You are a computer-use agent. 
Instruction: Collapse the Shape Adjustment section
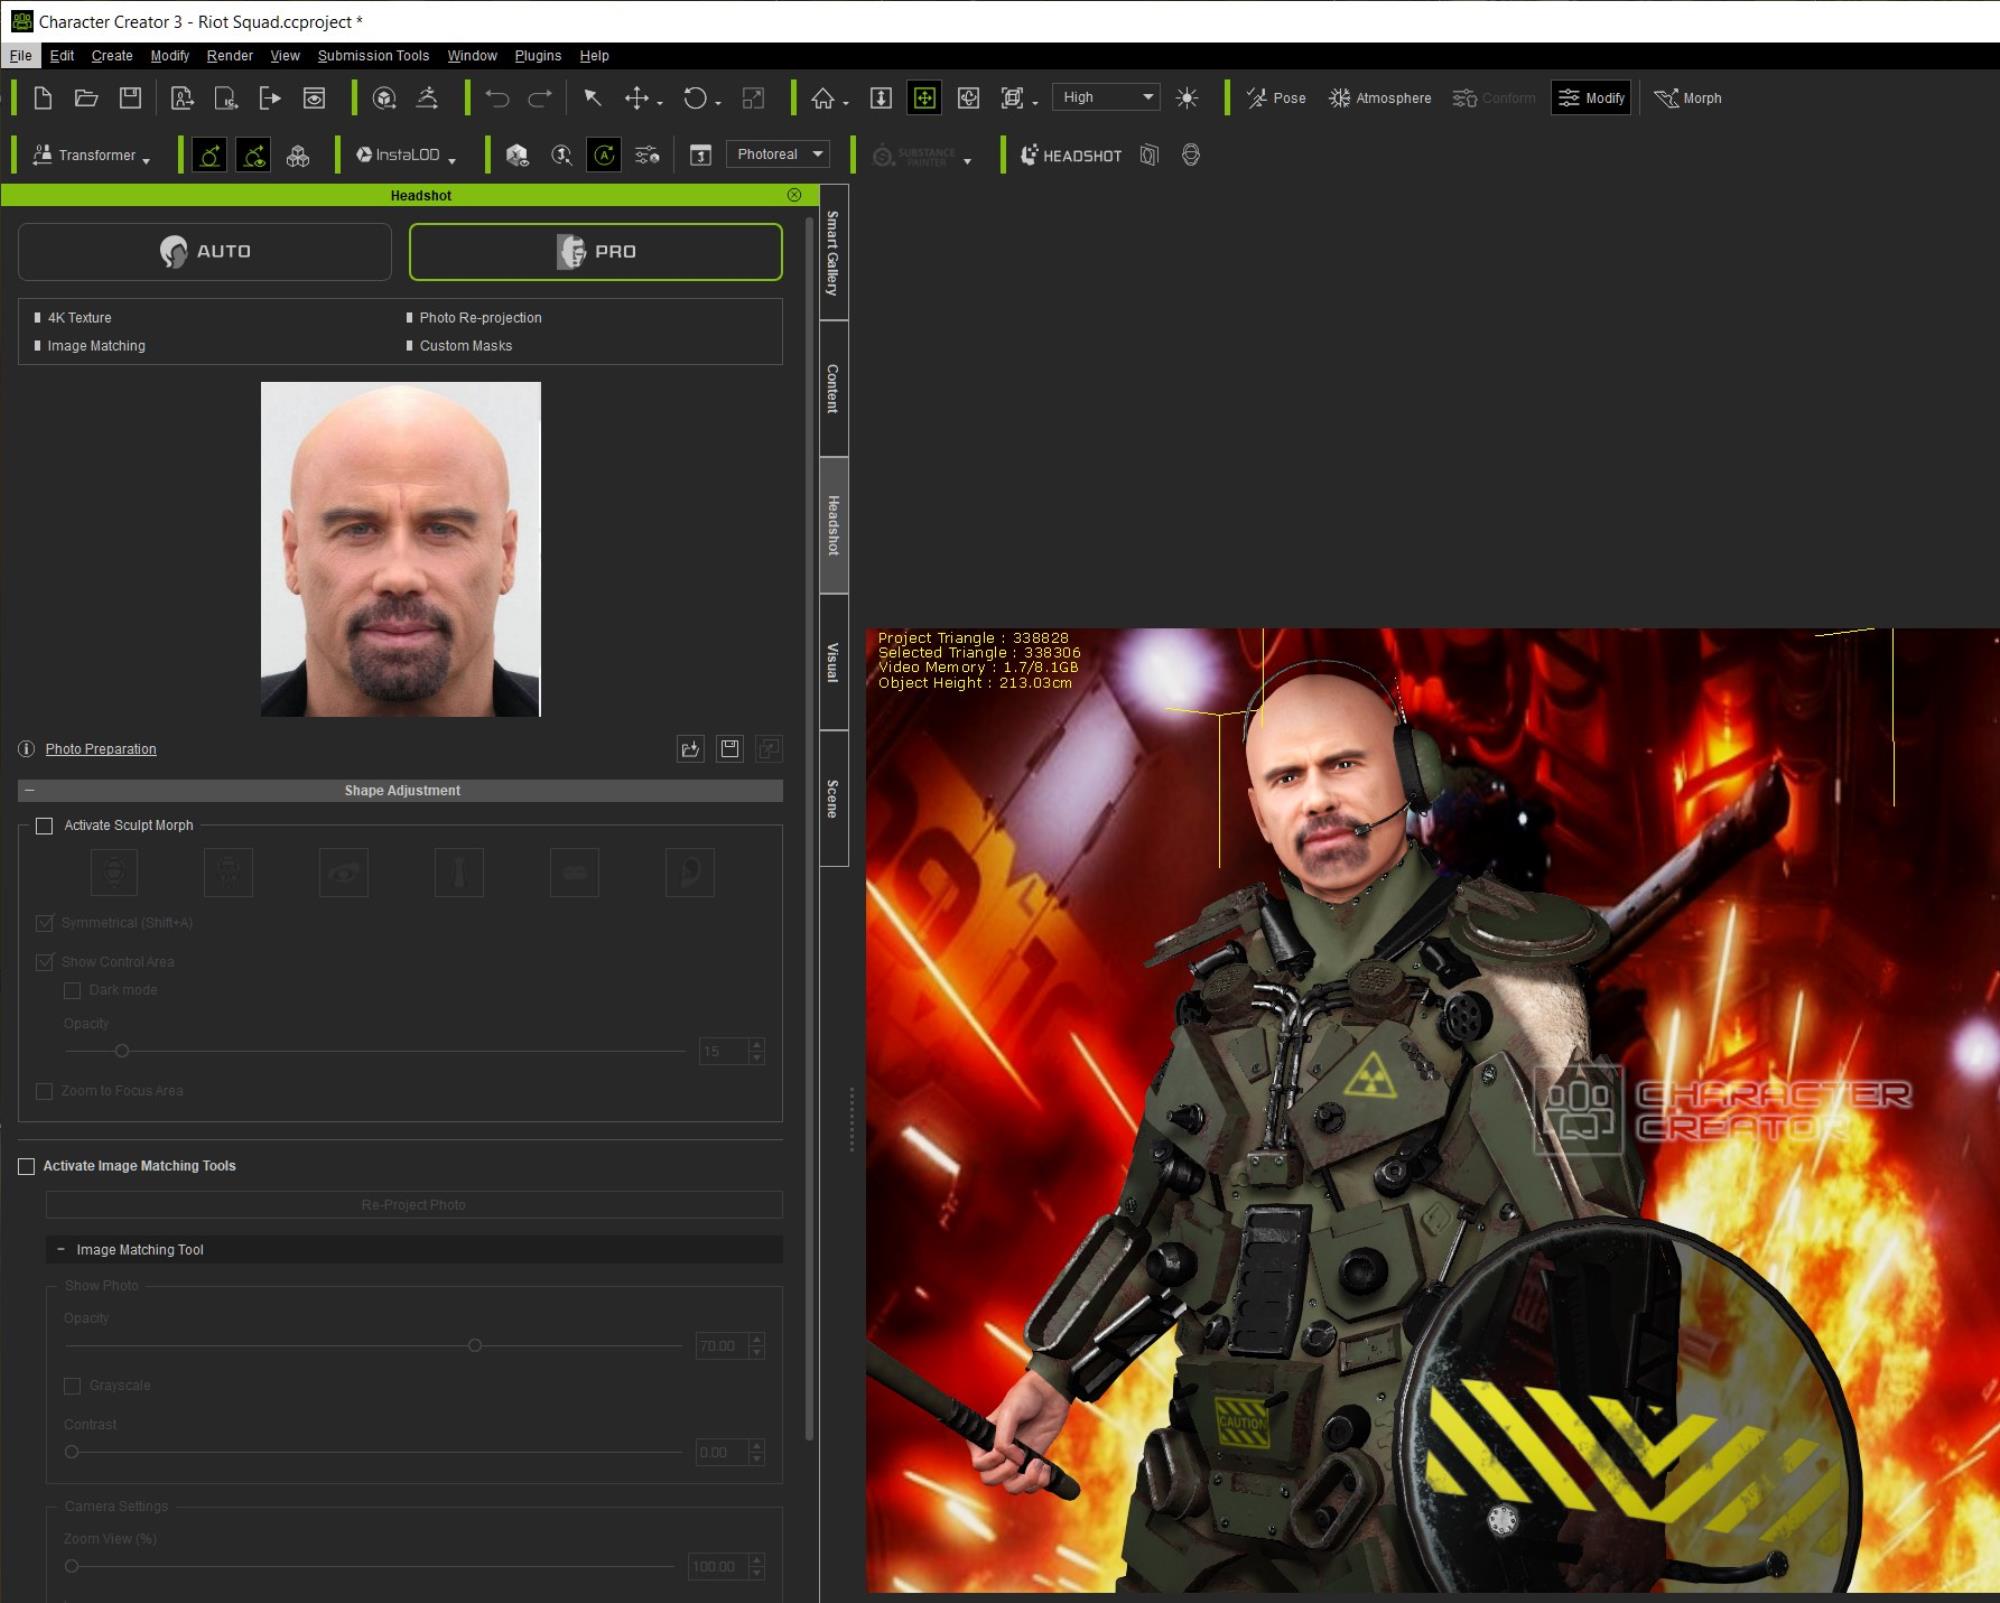pyautogui.click(x=30, y=790)
